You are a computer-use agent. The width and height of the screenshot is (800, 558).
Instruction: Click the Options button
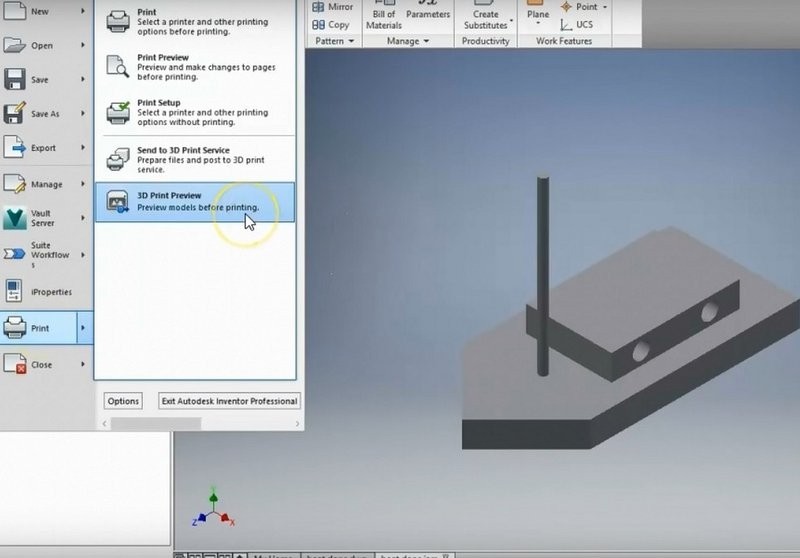(x=123, y=401)
